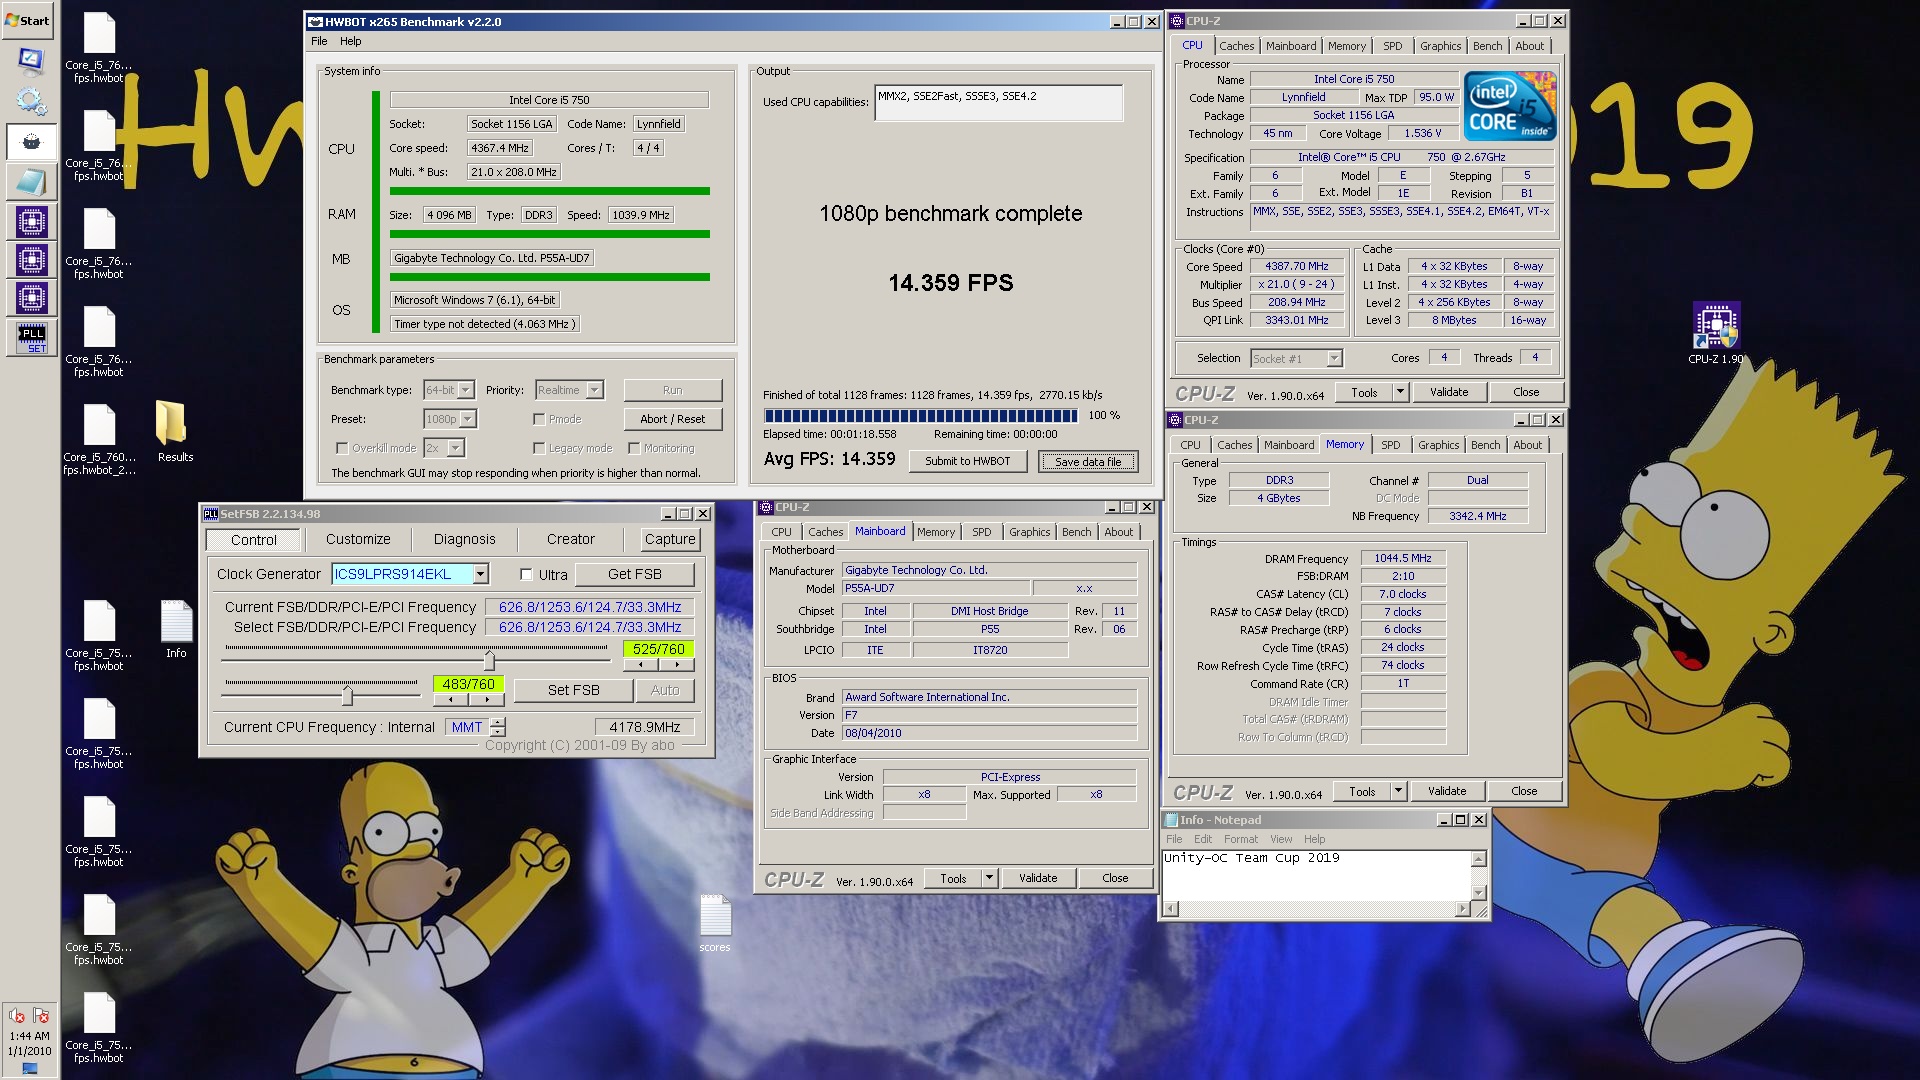This screenshot has width=1920, height=1080.
Task: Switch to Diagnosis tab in SetFSB
Action: (x=464, y=539)
